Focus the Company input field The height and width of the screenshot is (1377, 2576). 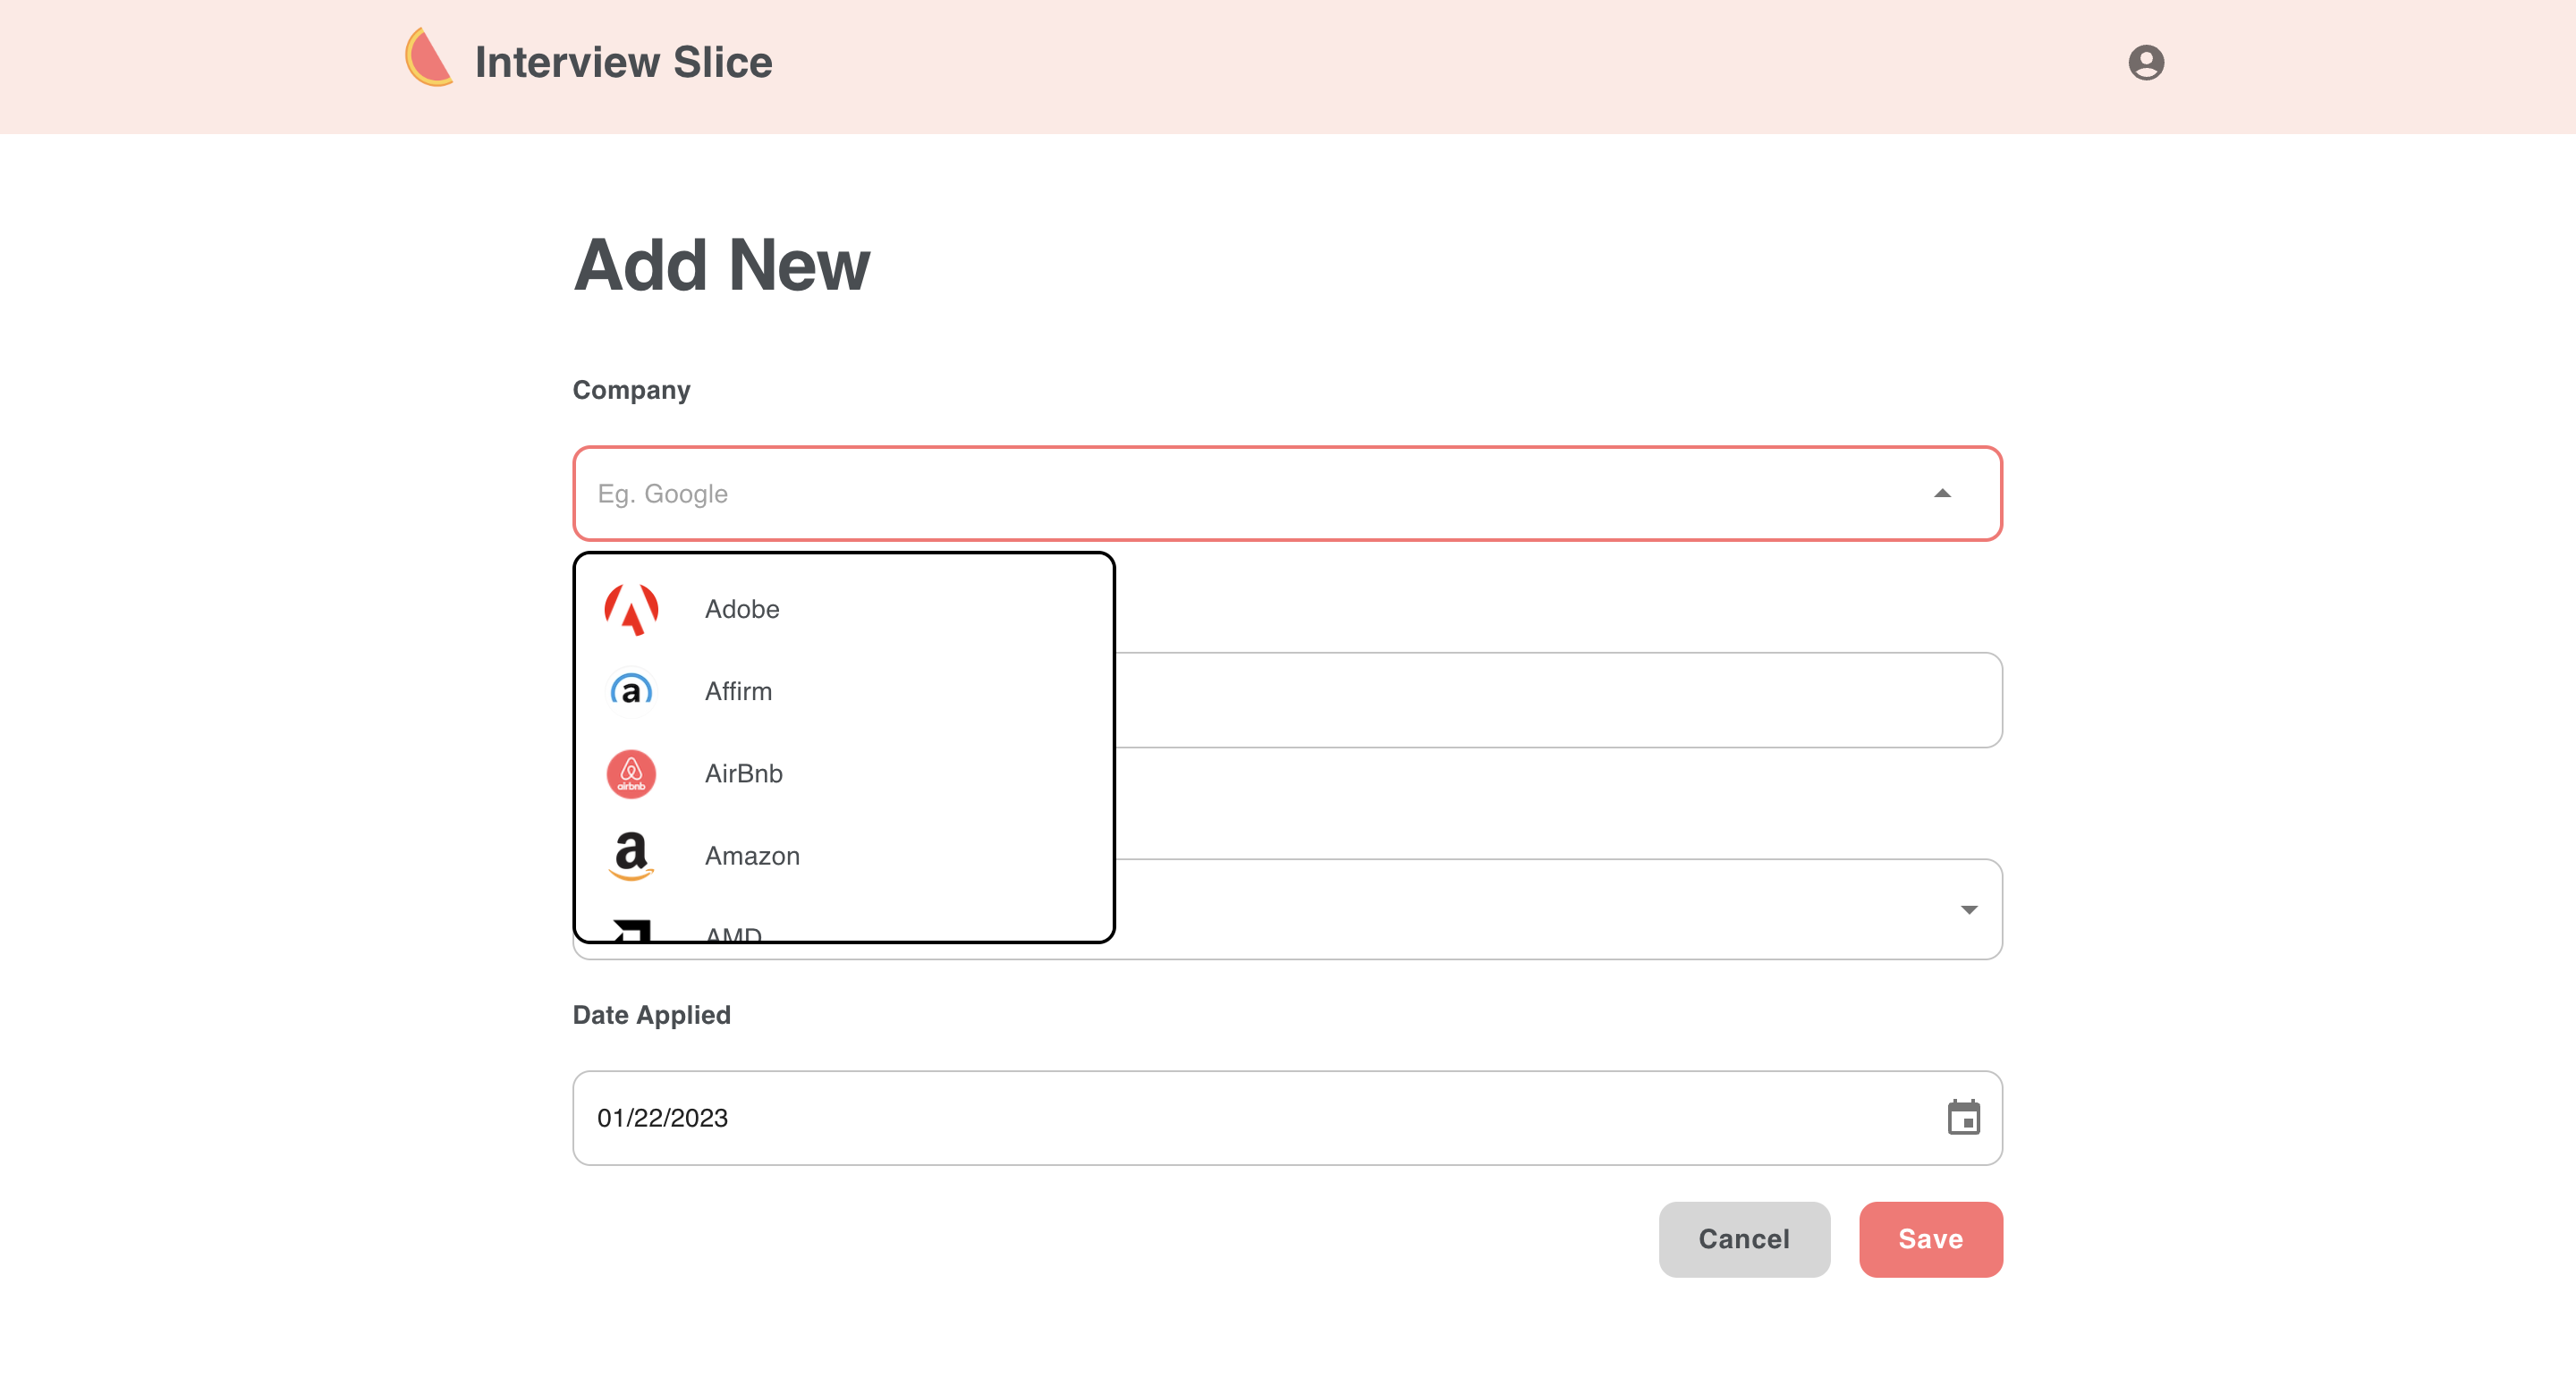pyautogui.click(x=1287, y=493)
